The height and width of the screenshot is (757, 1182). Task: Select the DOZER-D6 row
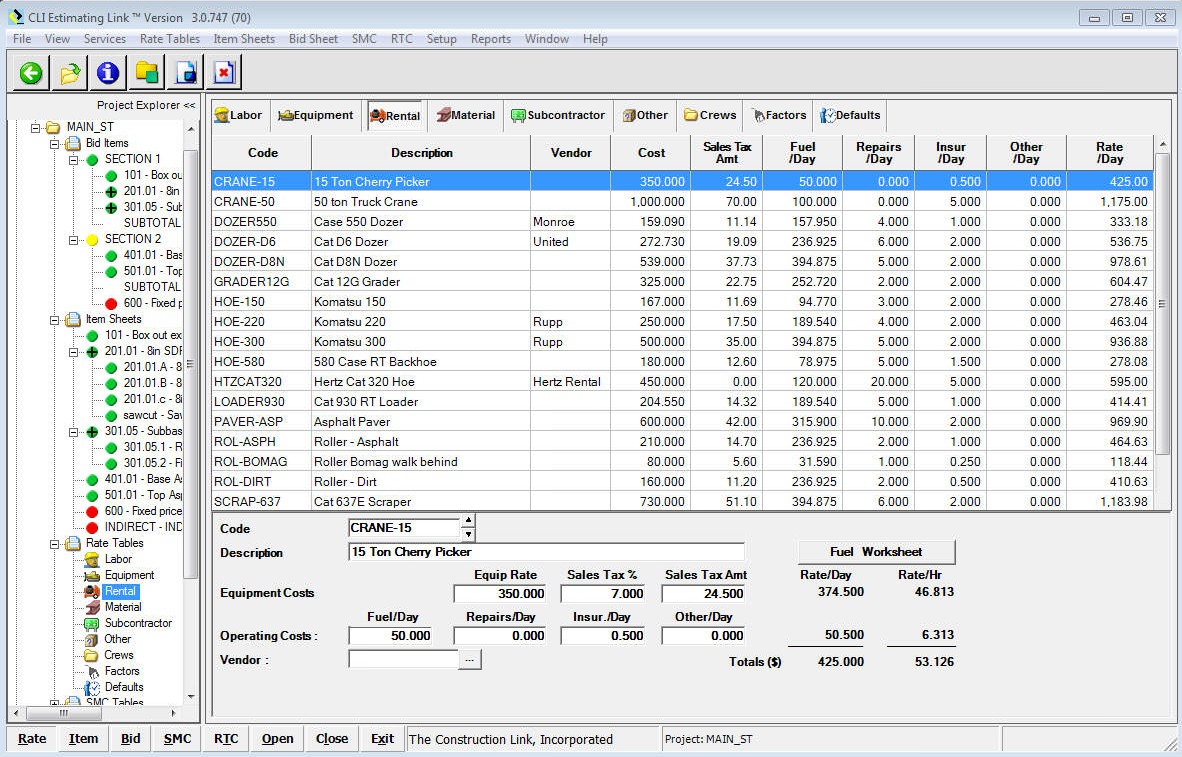tap(682, 241)
